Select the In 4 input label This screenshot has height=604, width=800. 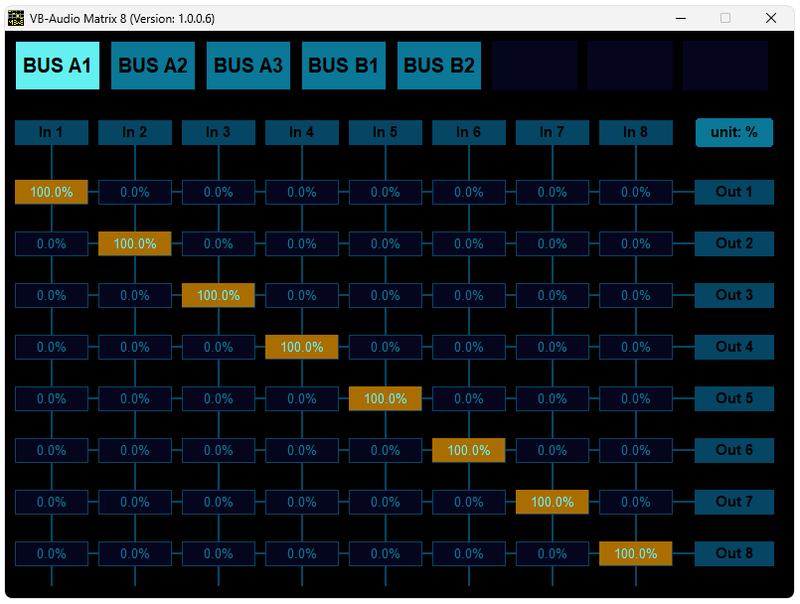[x=302, y=133]
